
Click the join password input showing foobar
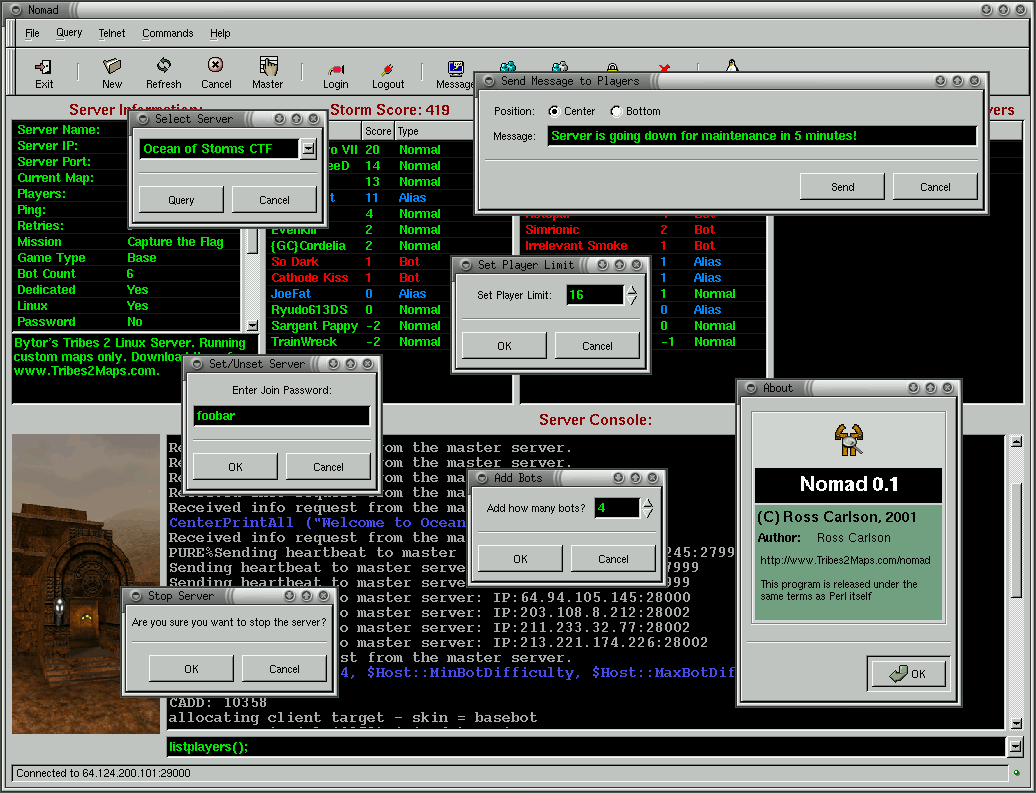tap(281, 413)
